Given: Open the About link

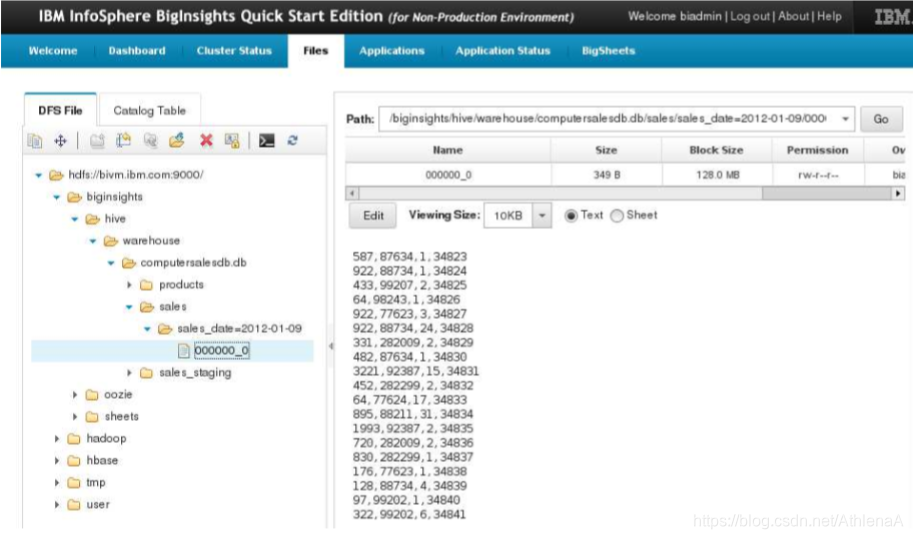Looking at the screenshot, I should pos(794,16).
